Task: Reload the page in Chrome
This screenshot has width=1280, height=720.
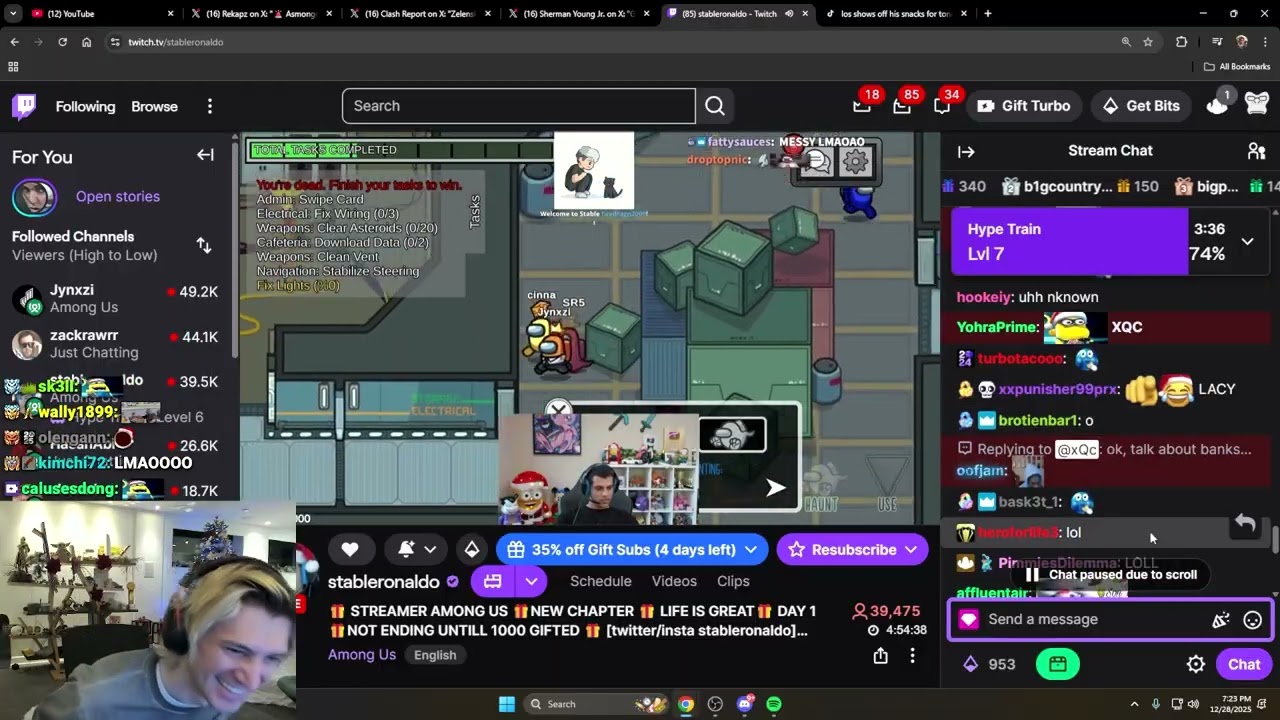Action: (x=62, y=42)
